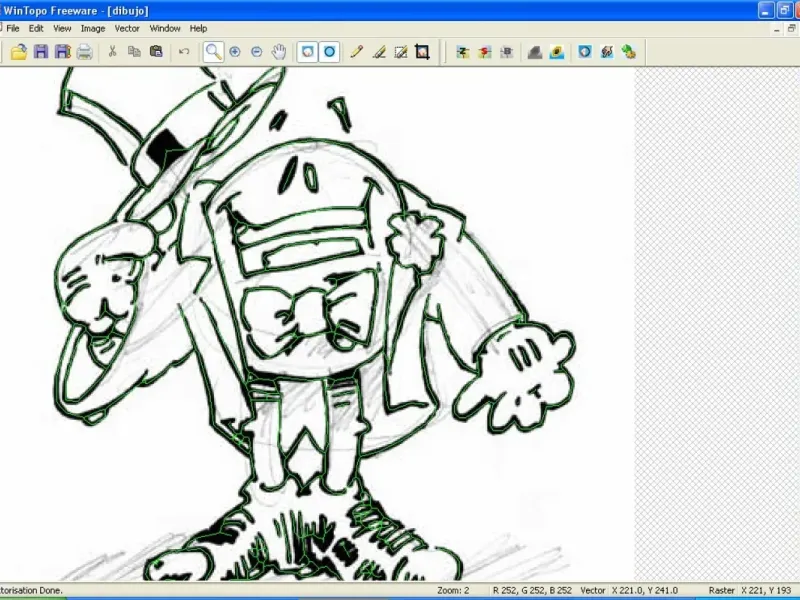
Task: Click the Zoom Out minus icon
Action: [257, 52]
